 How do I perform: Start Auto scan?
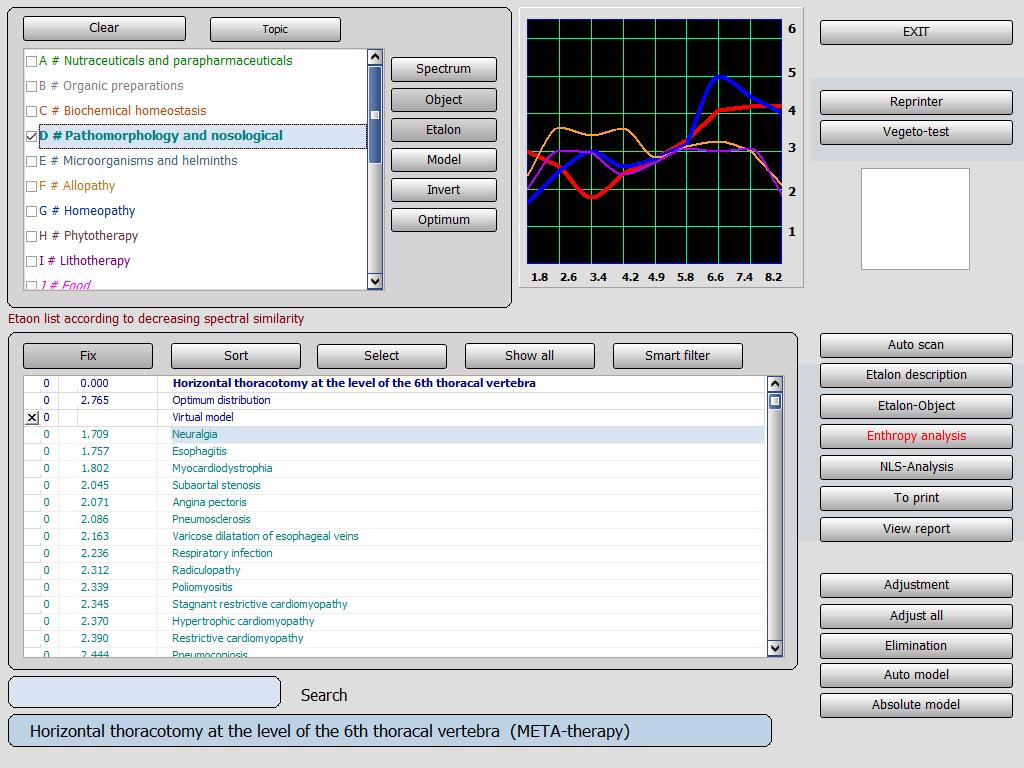[916, 345]
